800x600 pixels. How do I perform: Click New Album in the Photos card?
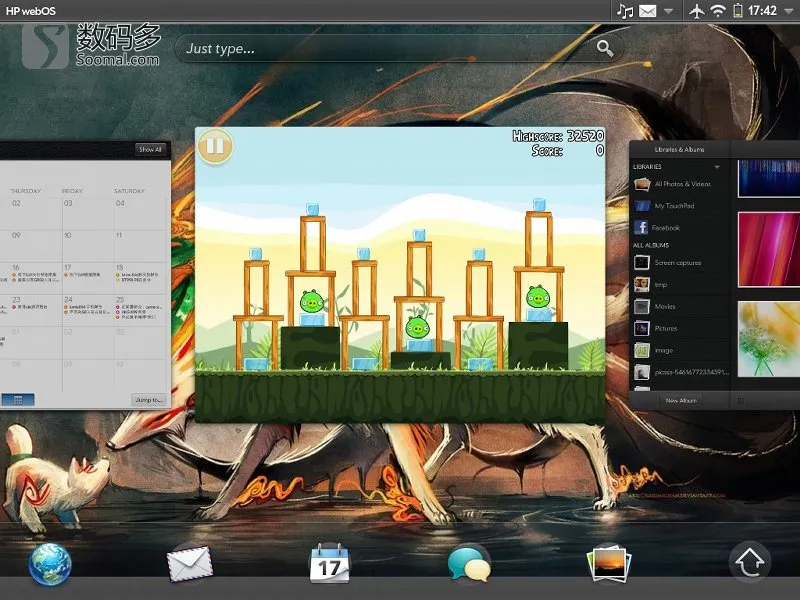click(x=681, y=401)
